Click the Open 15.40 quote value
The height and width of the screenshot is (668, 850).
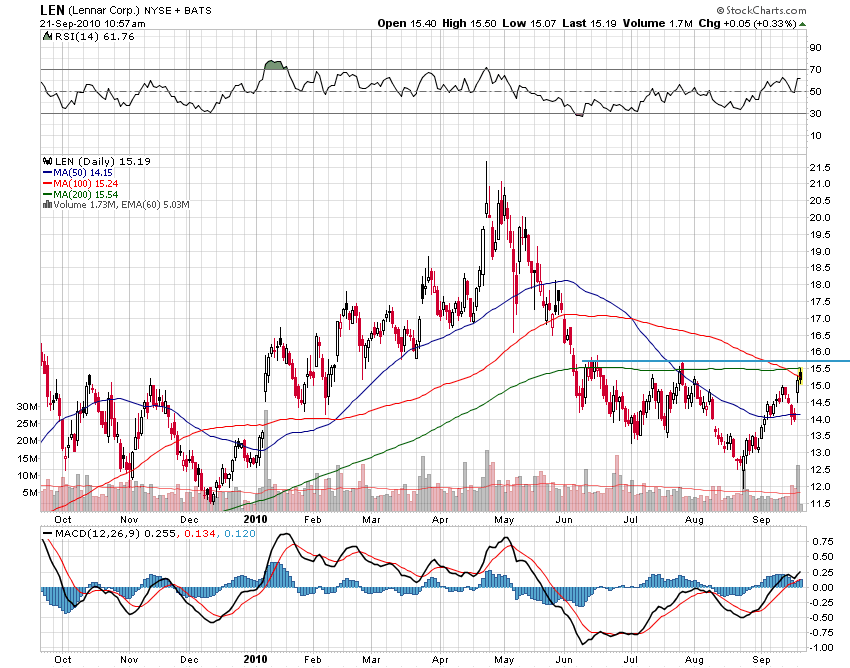pyautogui.click(x=407, y=23)
